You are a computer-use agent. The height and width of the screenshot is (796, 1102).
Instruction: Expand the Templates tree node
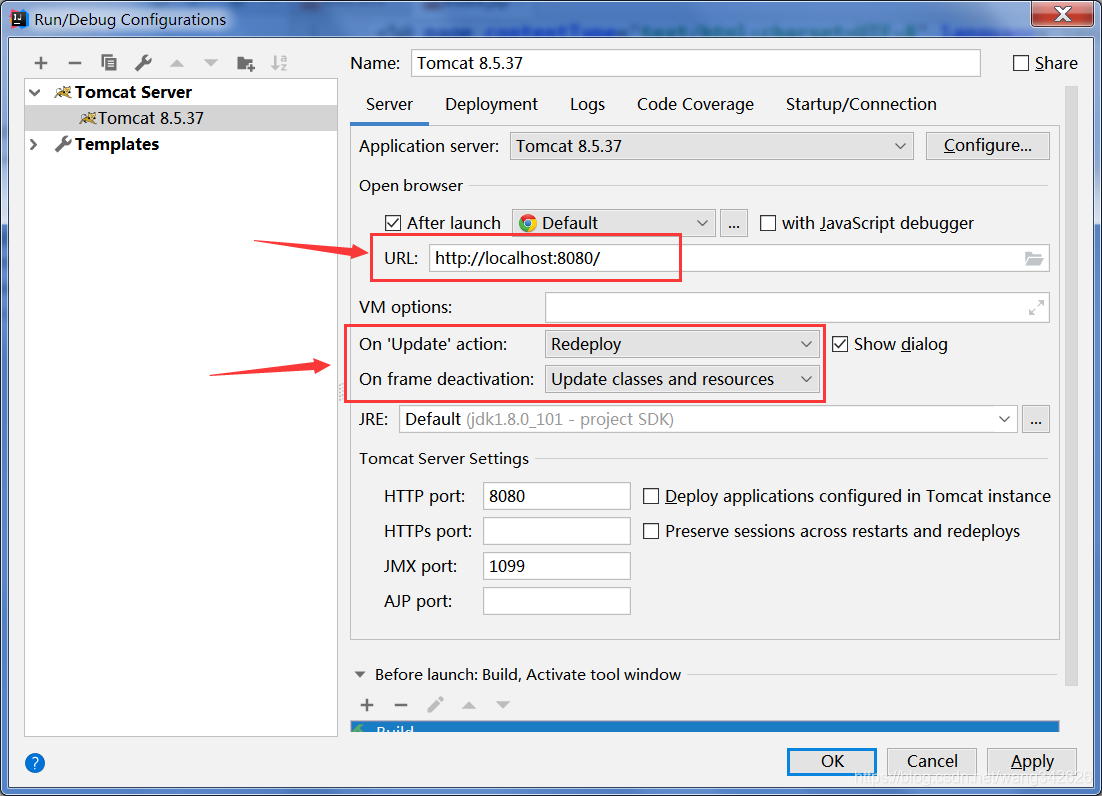pyautogui.click(x=34, y=144)
